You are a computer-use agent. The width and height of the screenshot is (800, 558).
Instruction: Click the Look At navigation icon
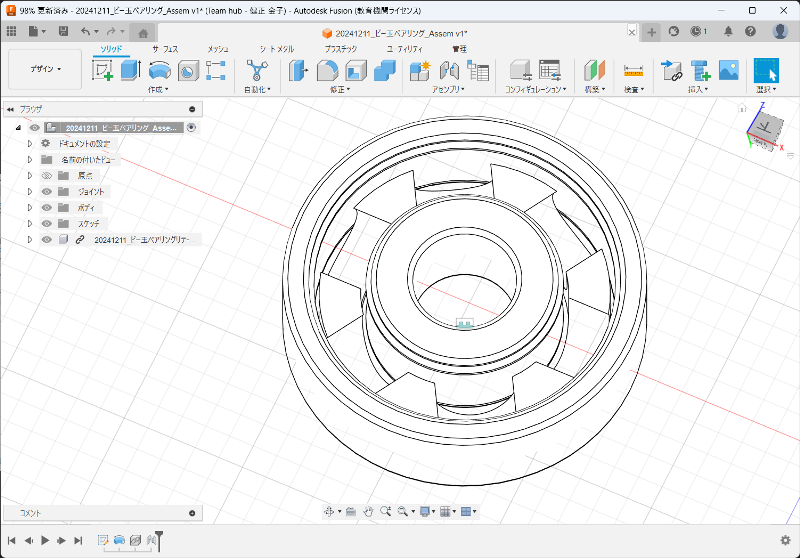[x=351, y=511]
